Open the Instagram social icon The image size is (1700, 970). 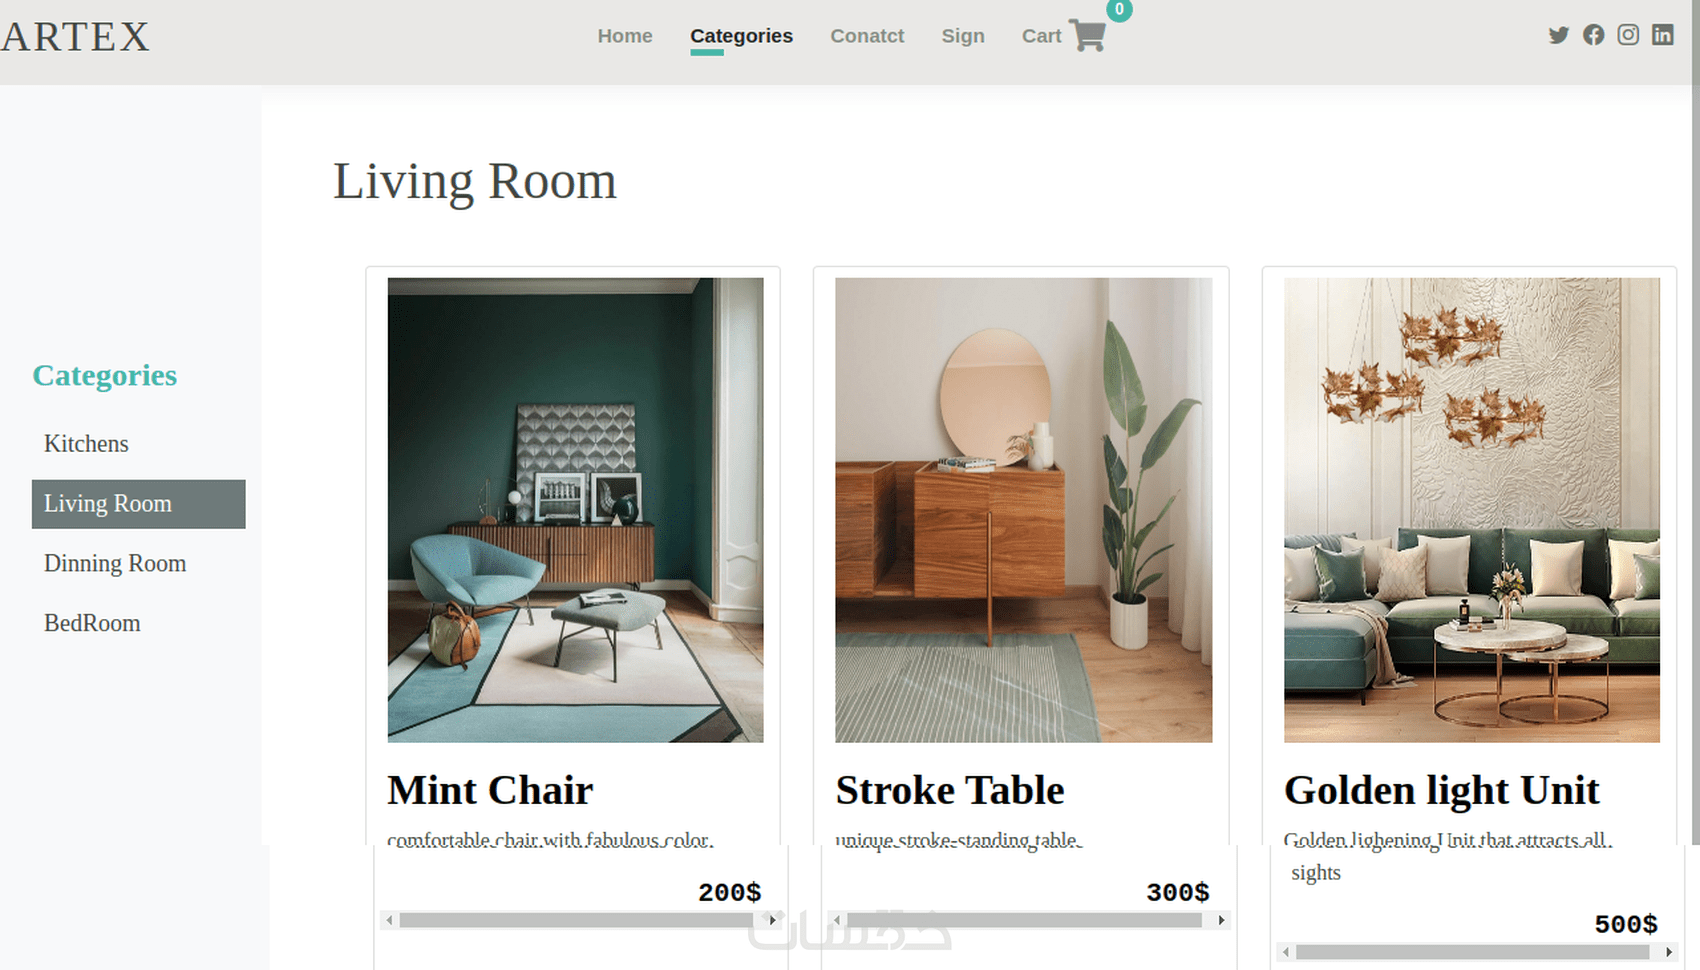1628,35
